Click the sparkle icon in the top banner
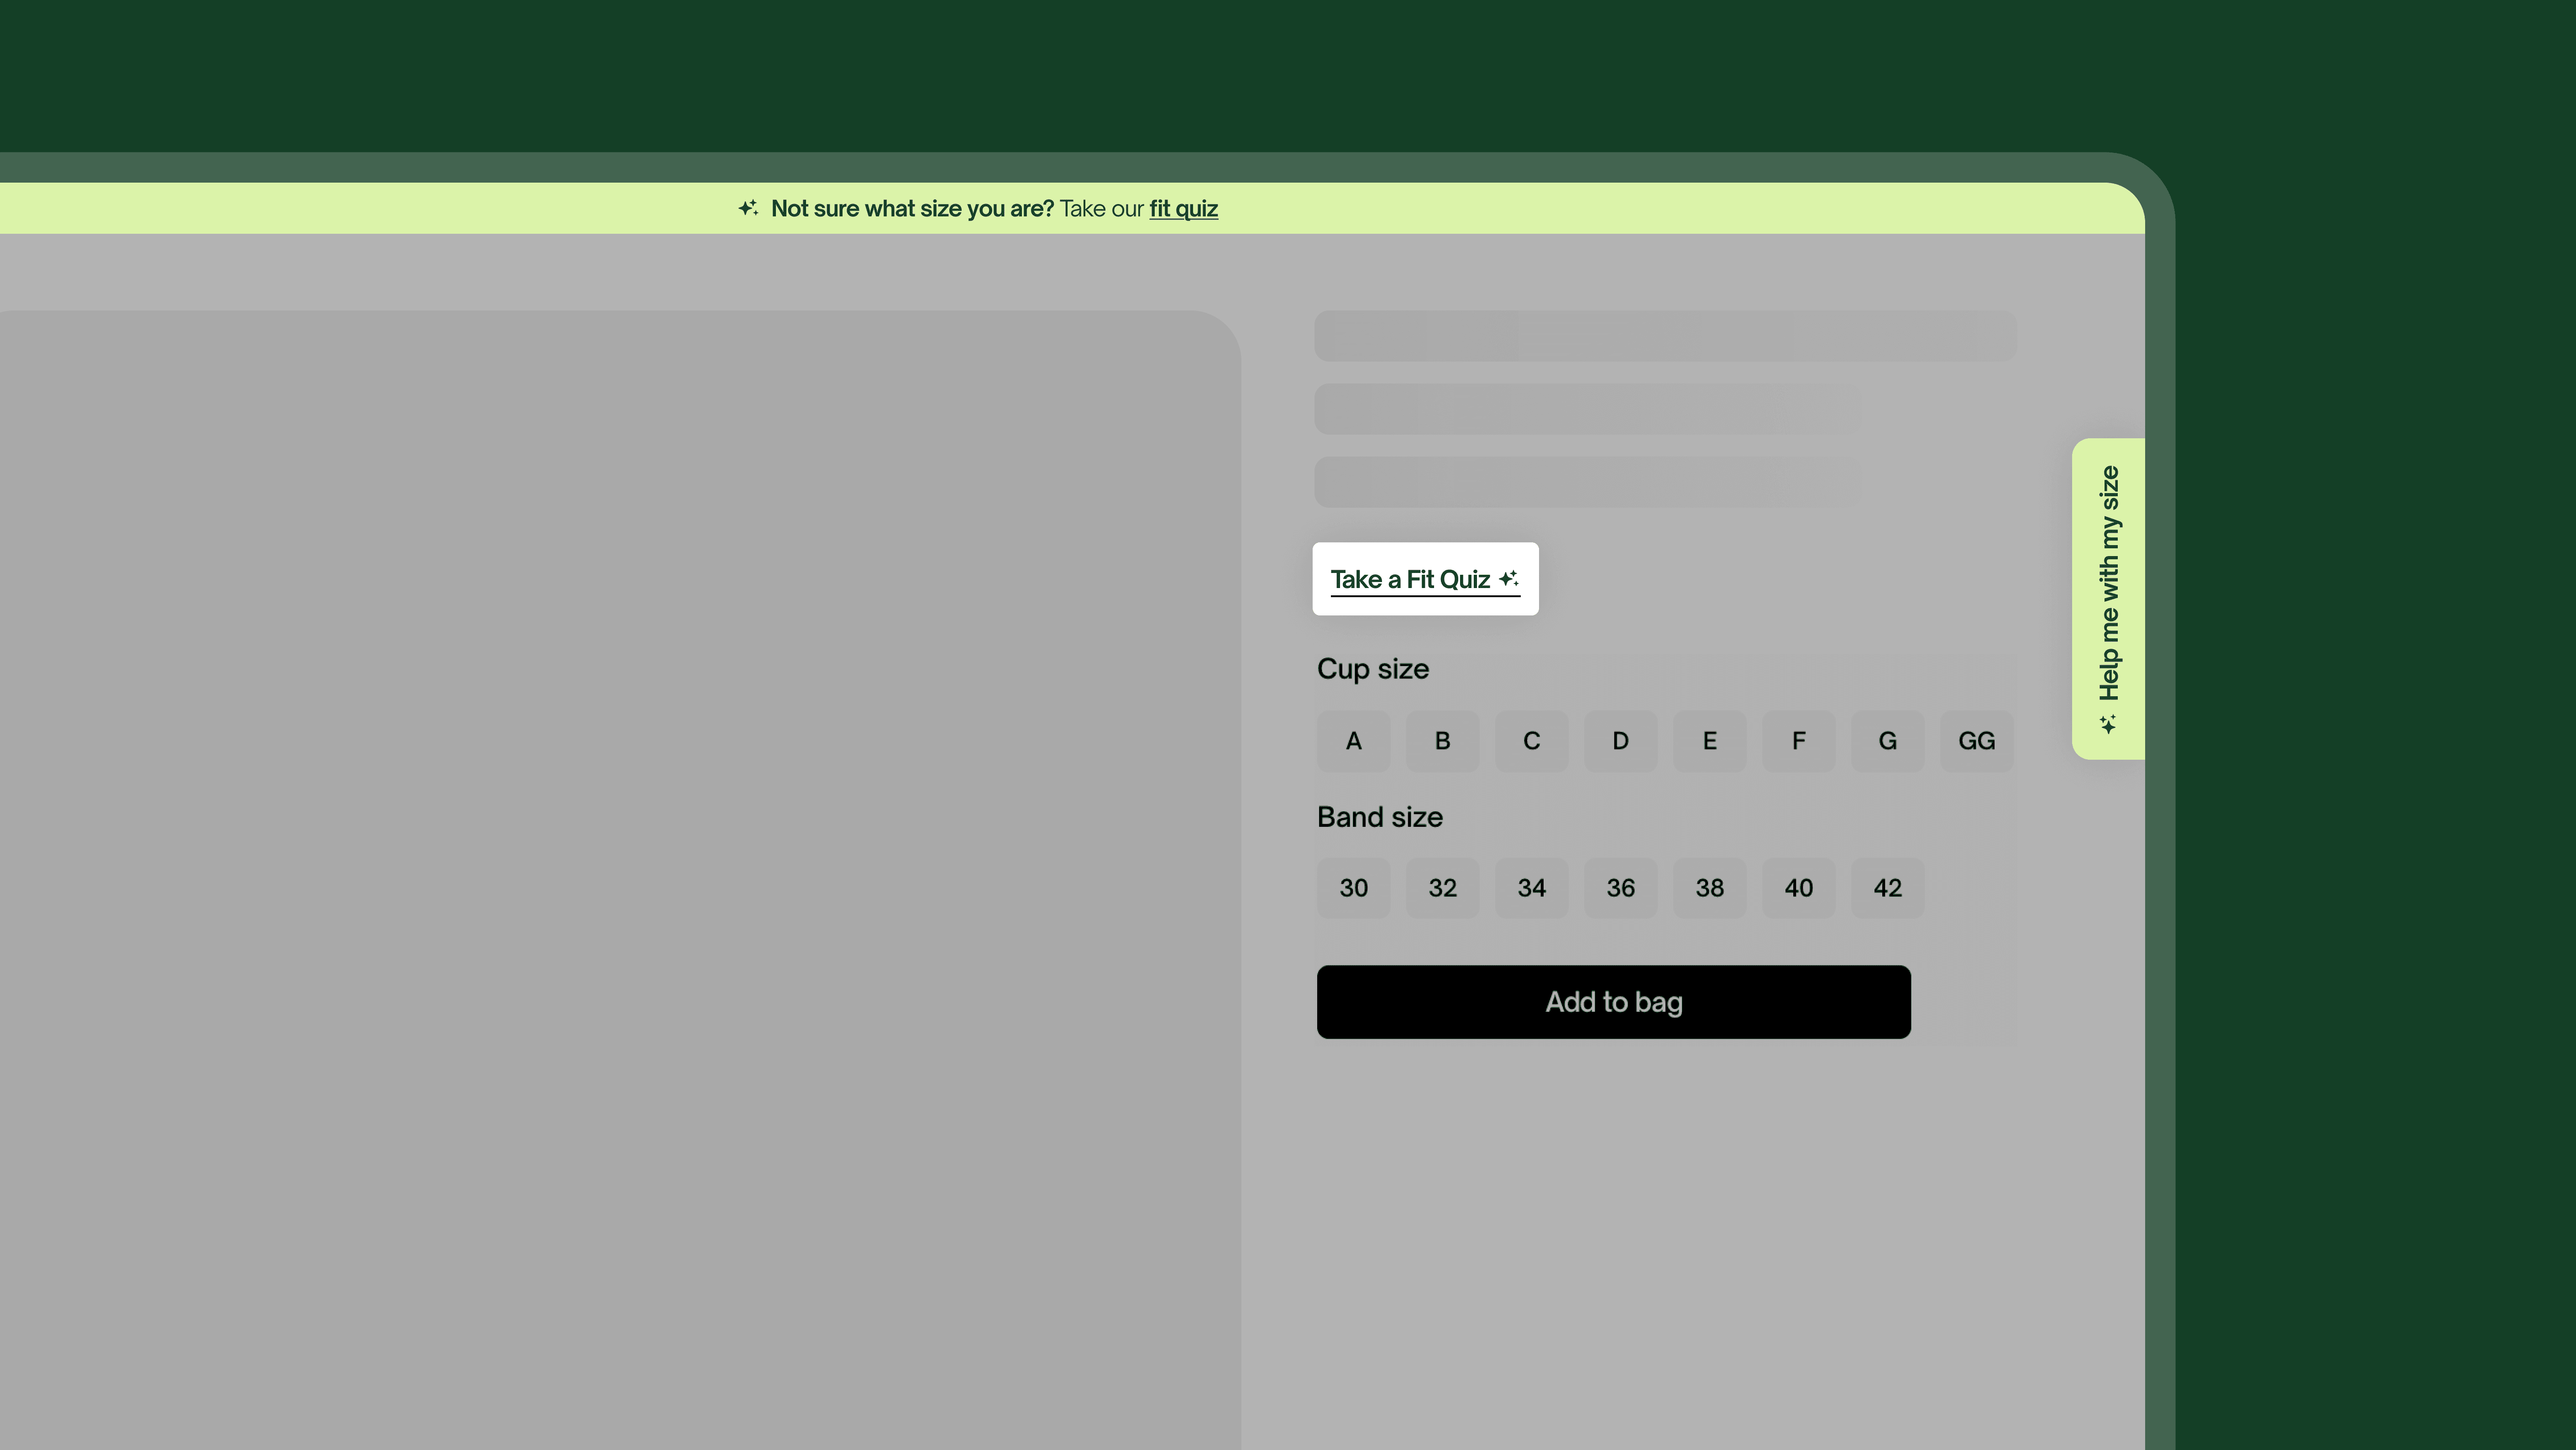Screen dimensions: 2576x1450 (748, 208)
